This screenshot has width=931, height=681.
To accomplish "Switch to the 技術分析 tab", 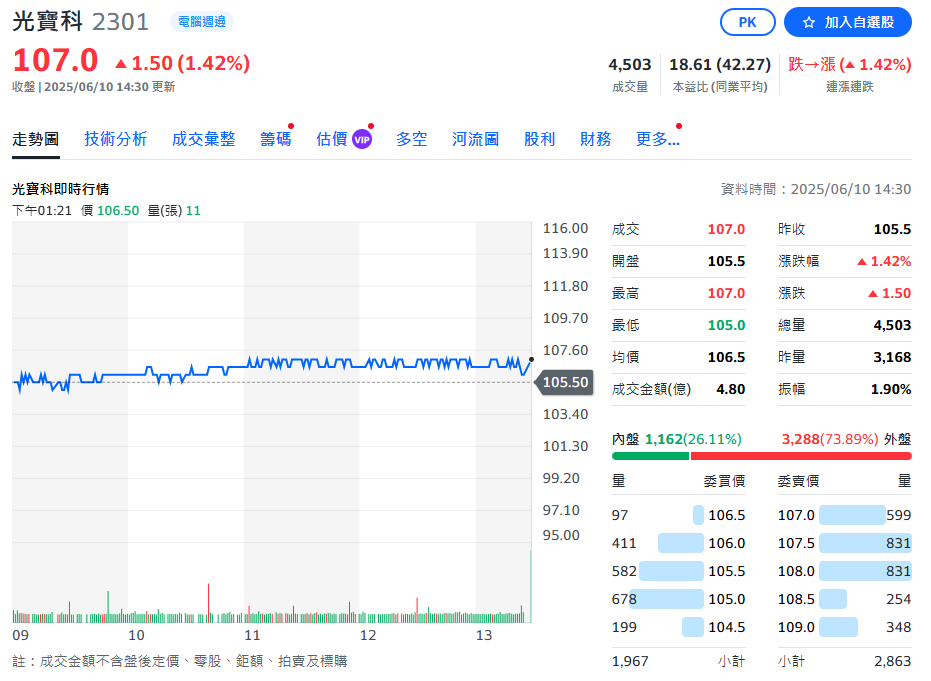I will coord(115,140).
